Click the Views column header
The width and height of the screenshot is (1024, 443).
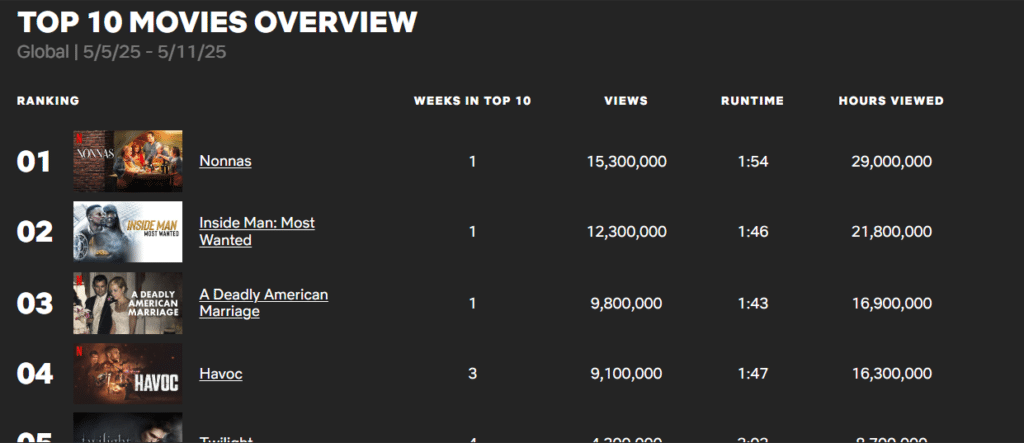pos(626,101)
